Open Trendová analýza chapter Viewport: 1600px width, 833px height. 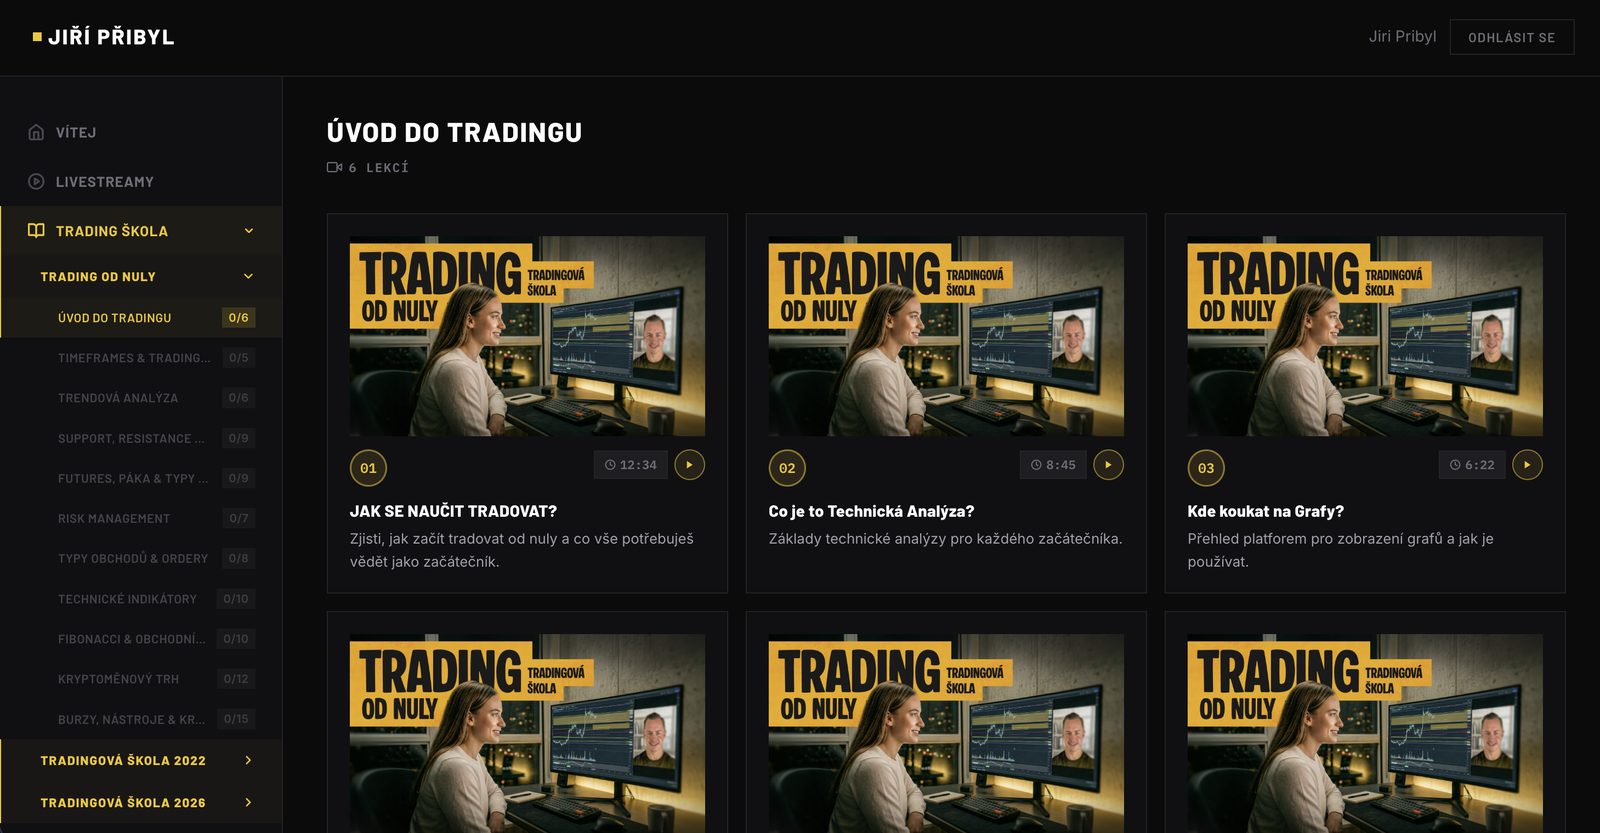tap(141, 398)
